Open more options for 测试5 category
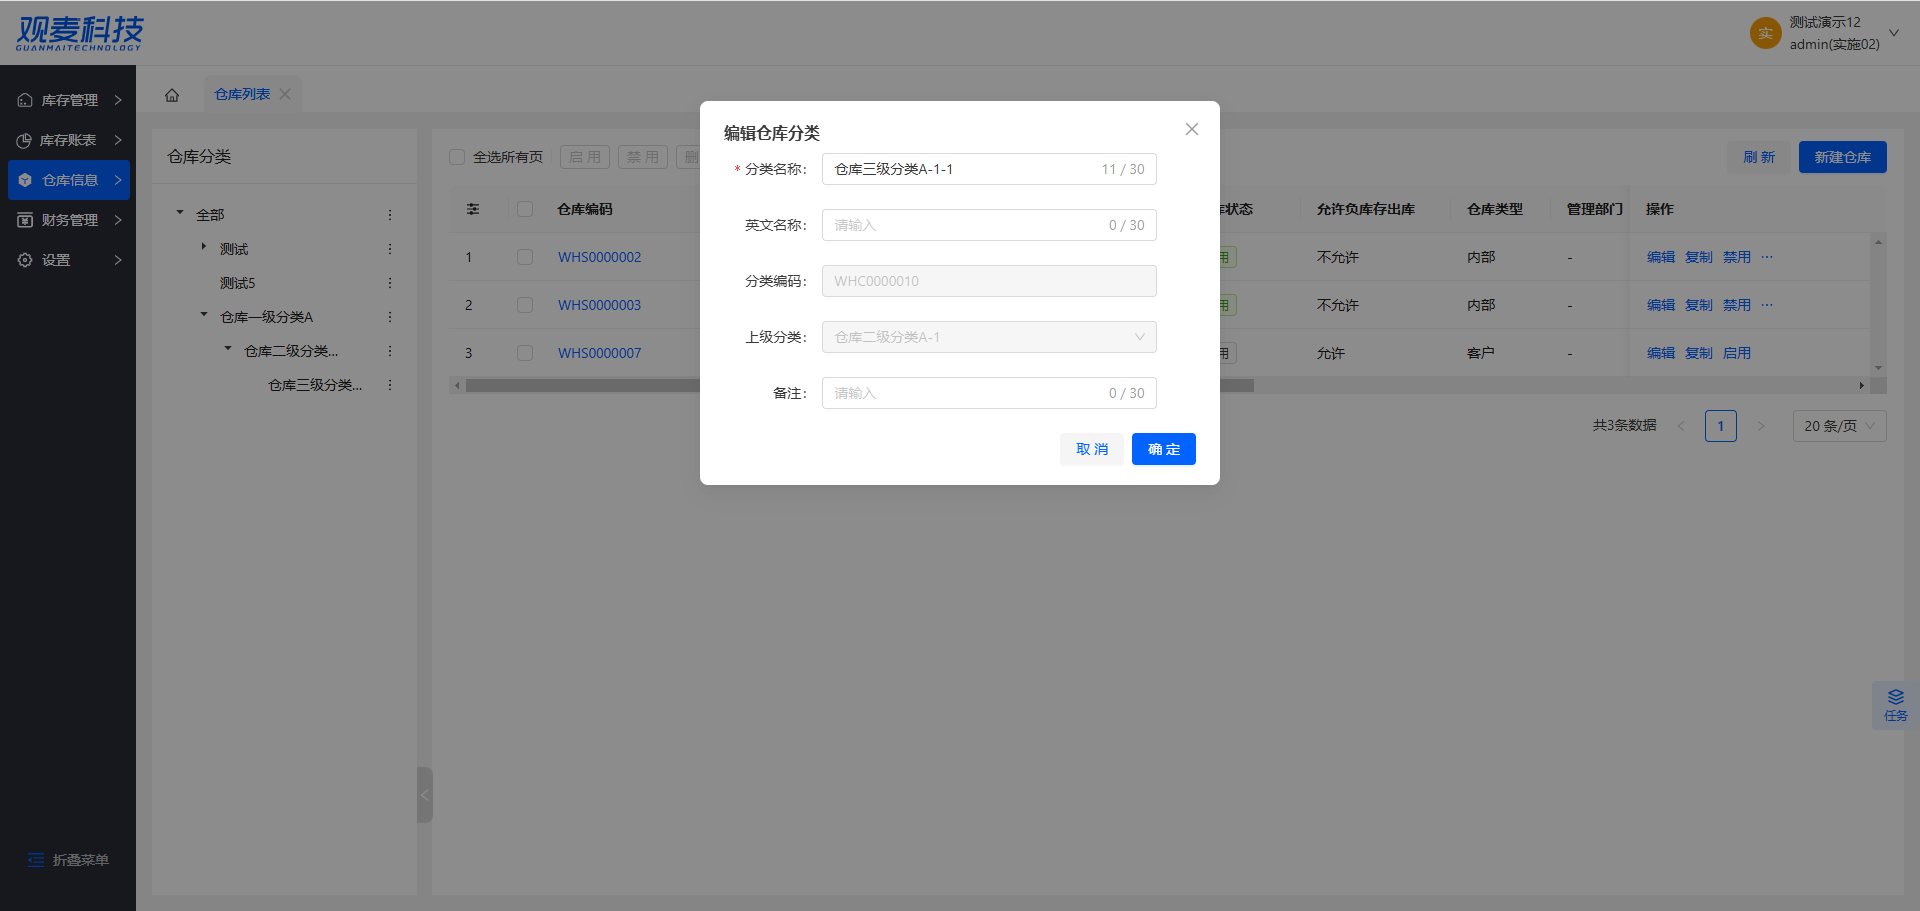The width and height of the screenshot is (1920, 911). pos(390,283)
